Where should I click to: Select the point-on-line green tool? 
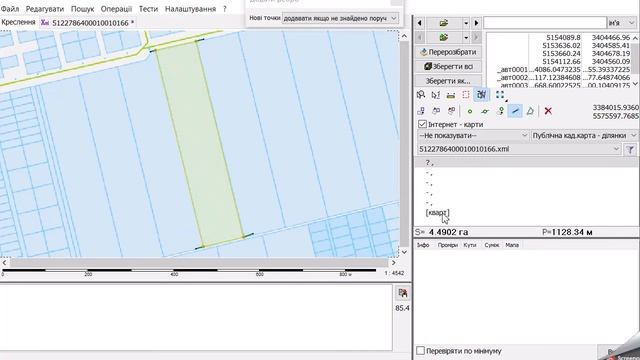pos(485,111)
